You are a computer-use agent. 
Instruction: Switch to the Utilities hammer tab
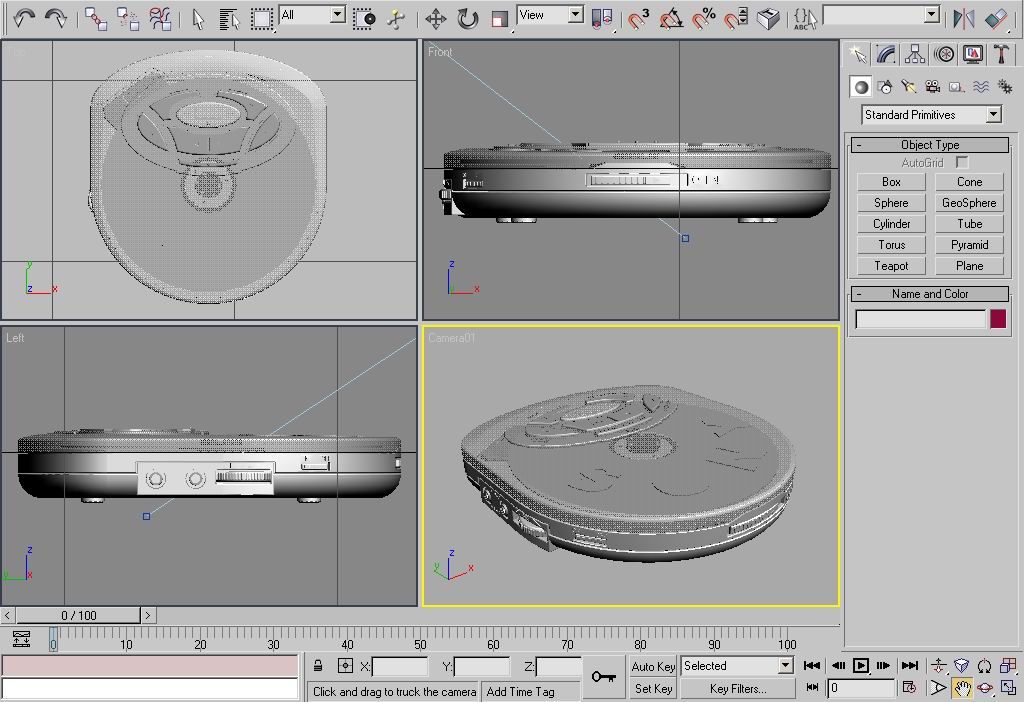click(1001, 54)
